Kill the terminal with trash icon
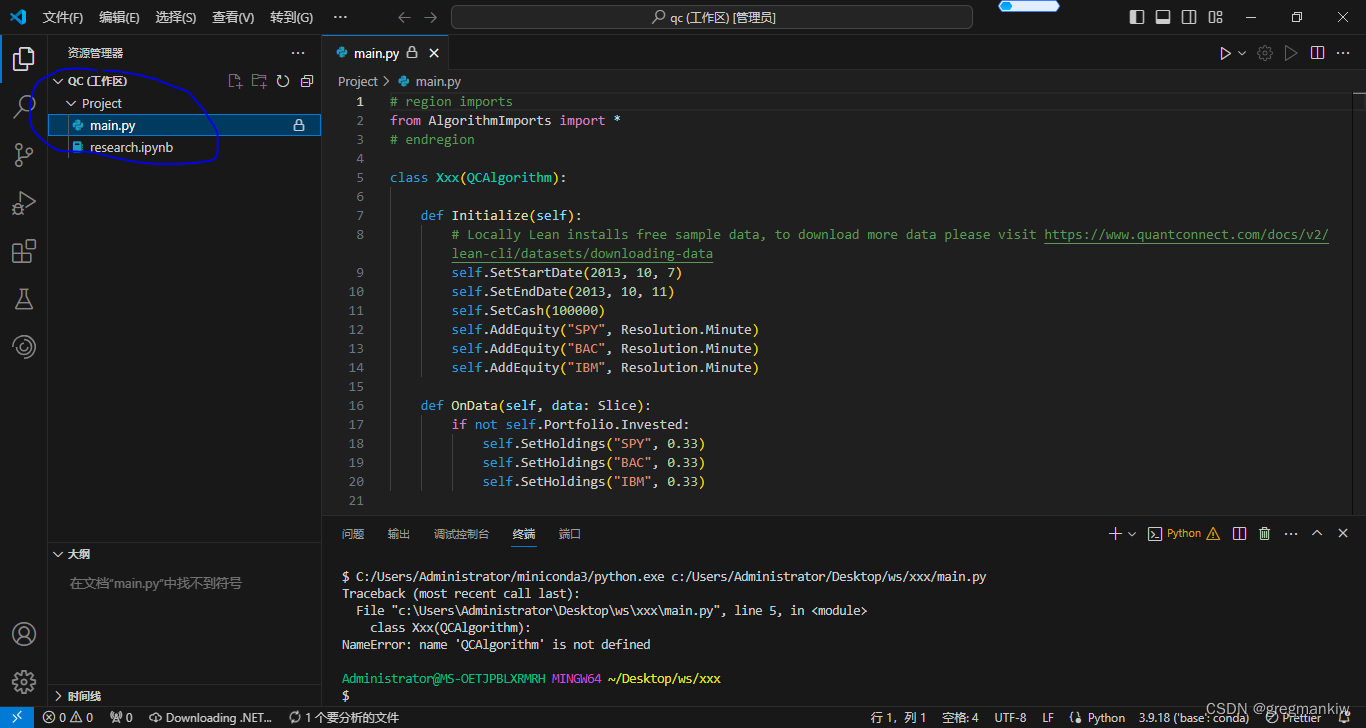This screenshot has height=728, width=1366. click(x=1265, y=534)
